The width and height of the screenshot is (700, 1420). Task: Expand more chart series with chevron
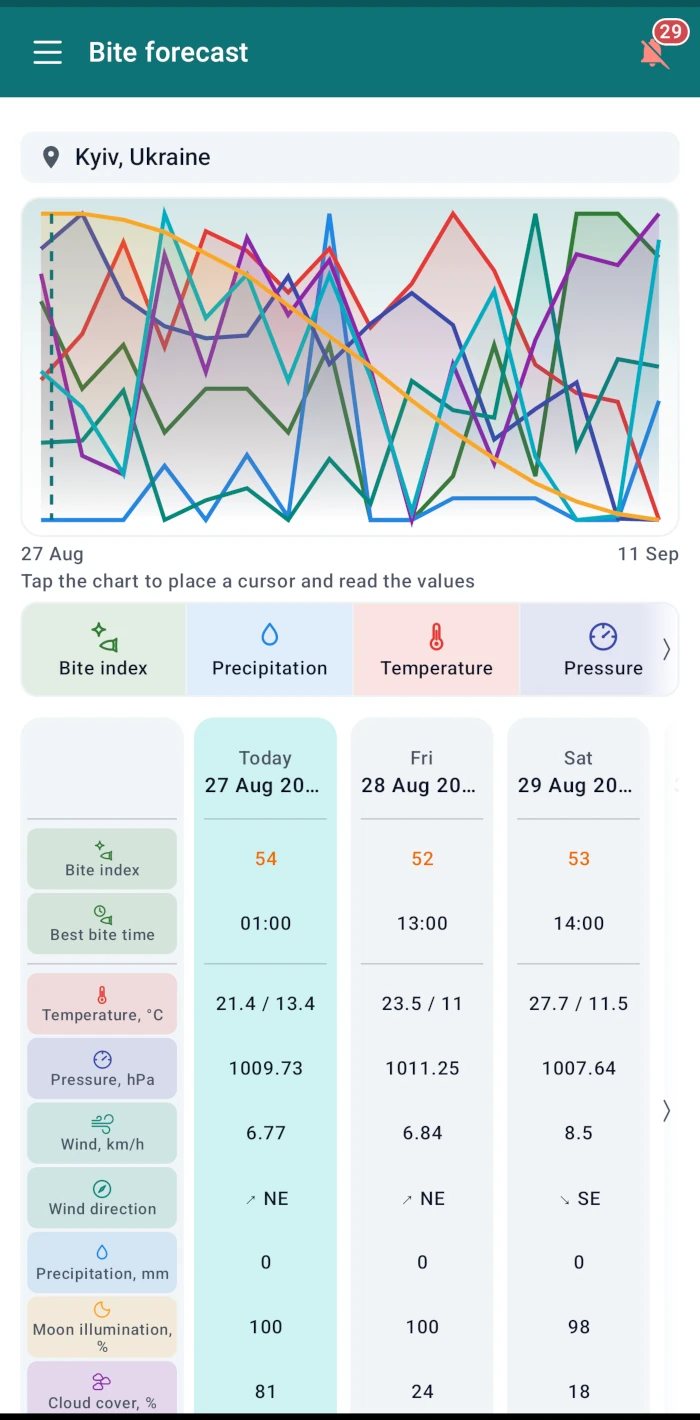tap(667, 650)
